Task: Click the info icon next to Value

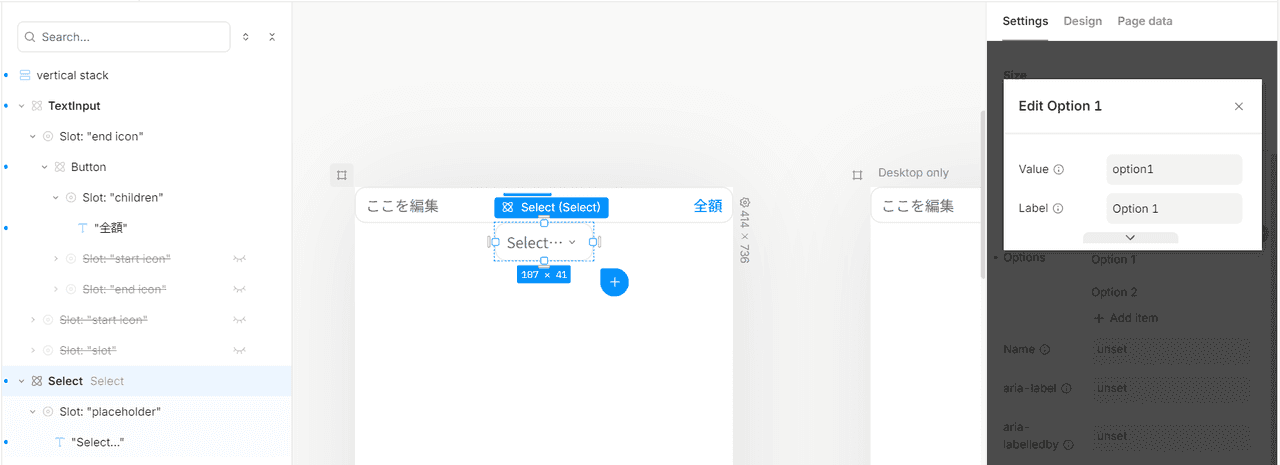Action: 1059,169
